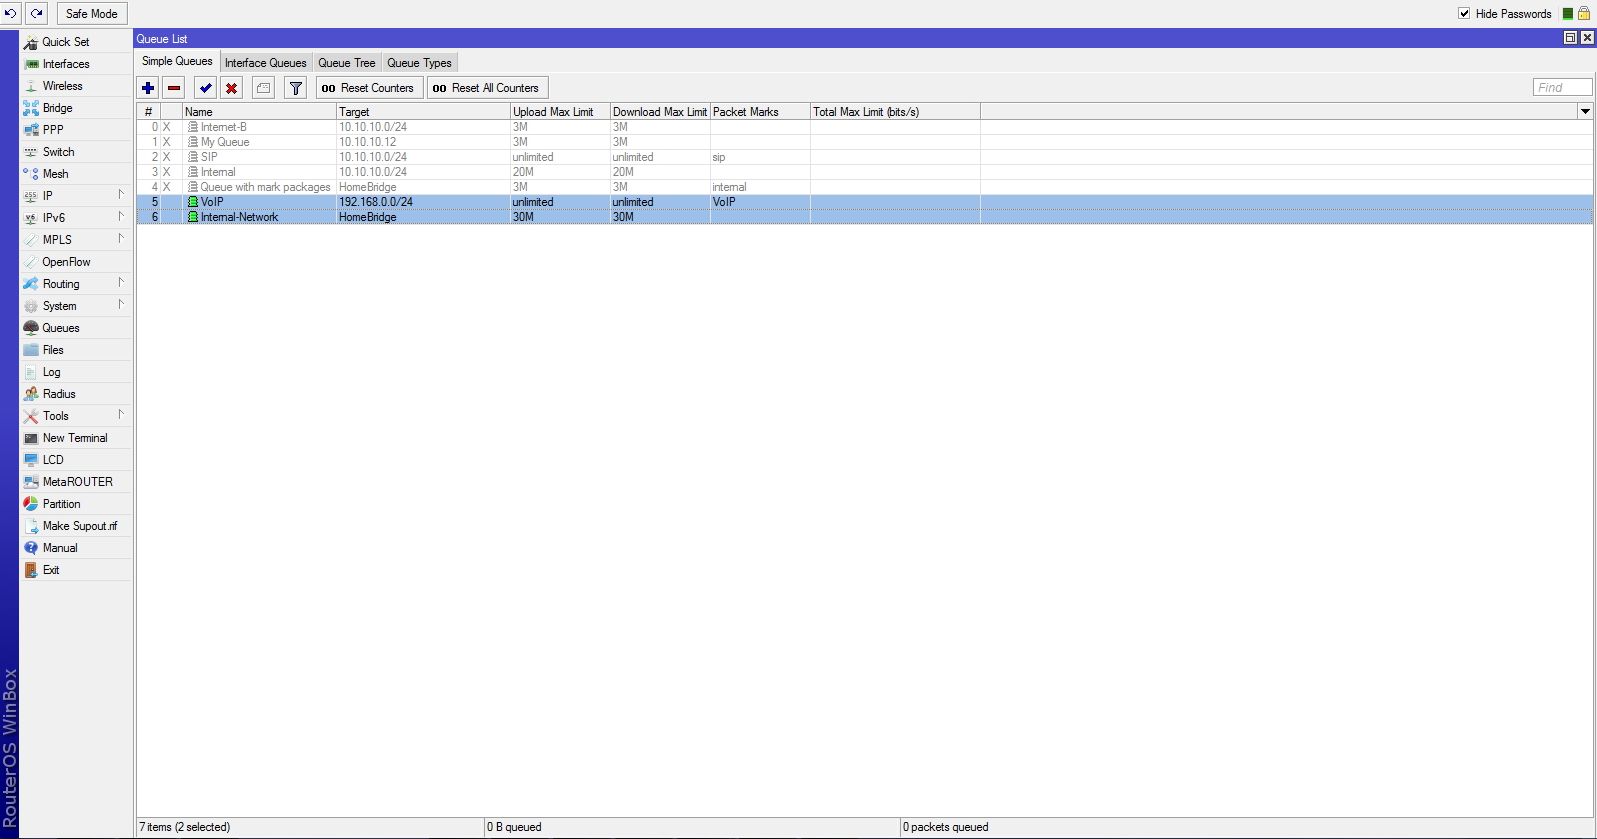Enable selected queues with the blue checkmark

point(205,88)
